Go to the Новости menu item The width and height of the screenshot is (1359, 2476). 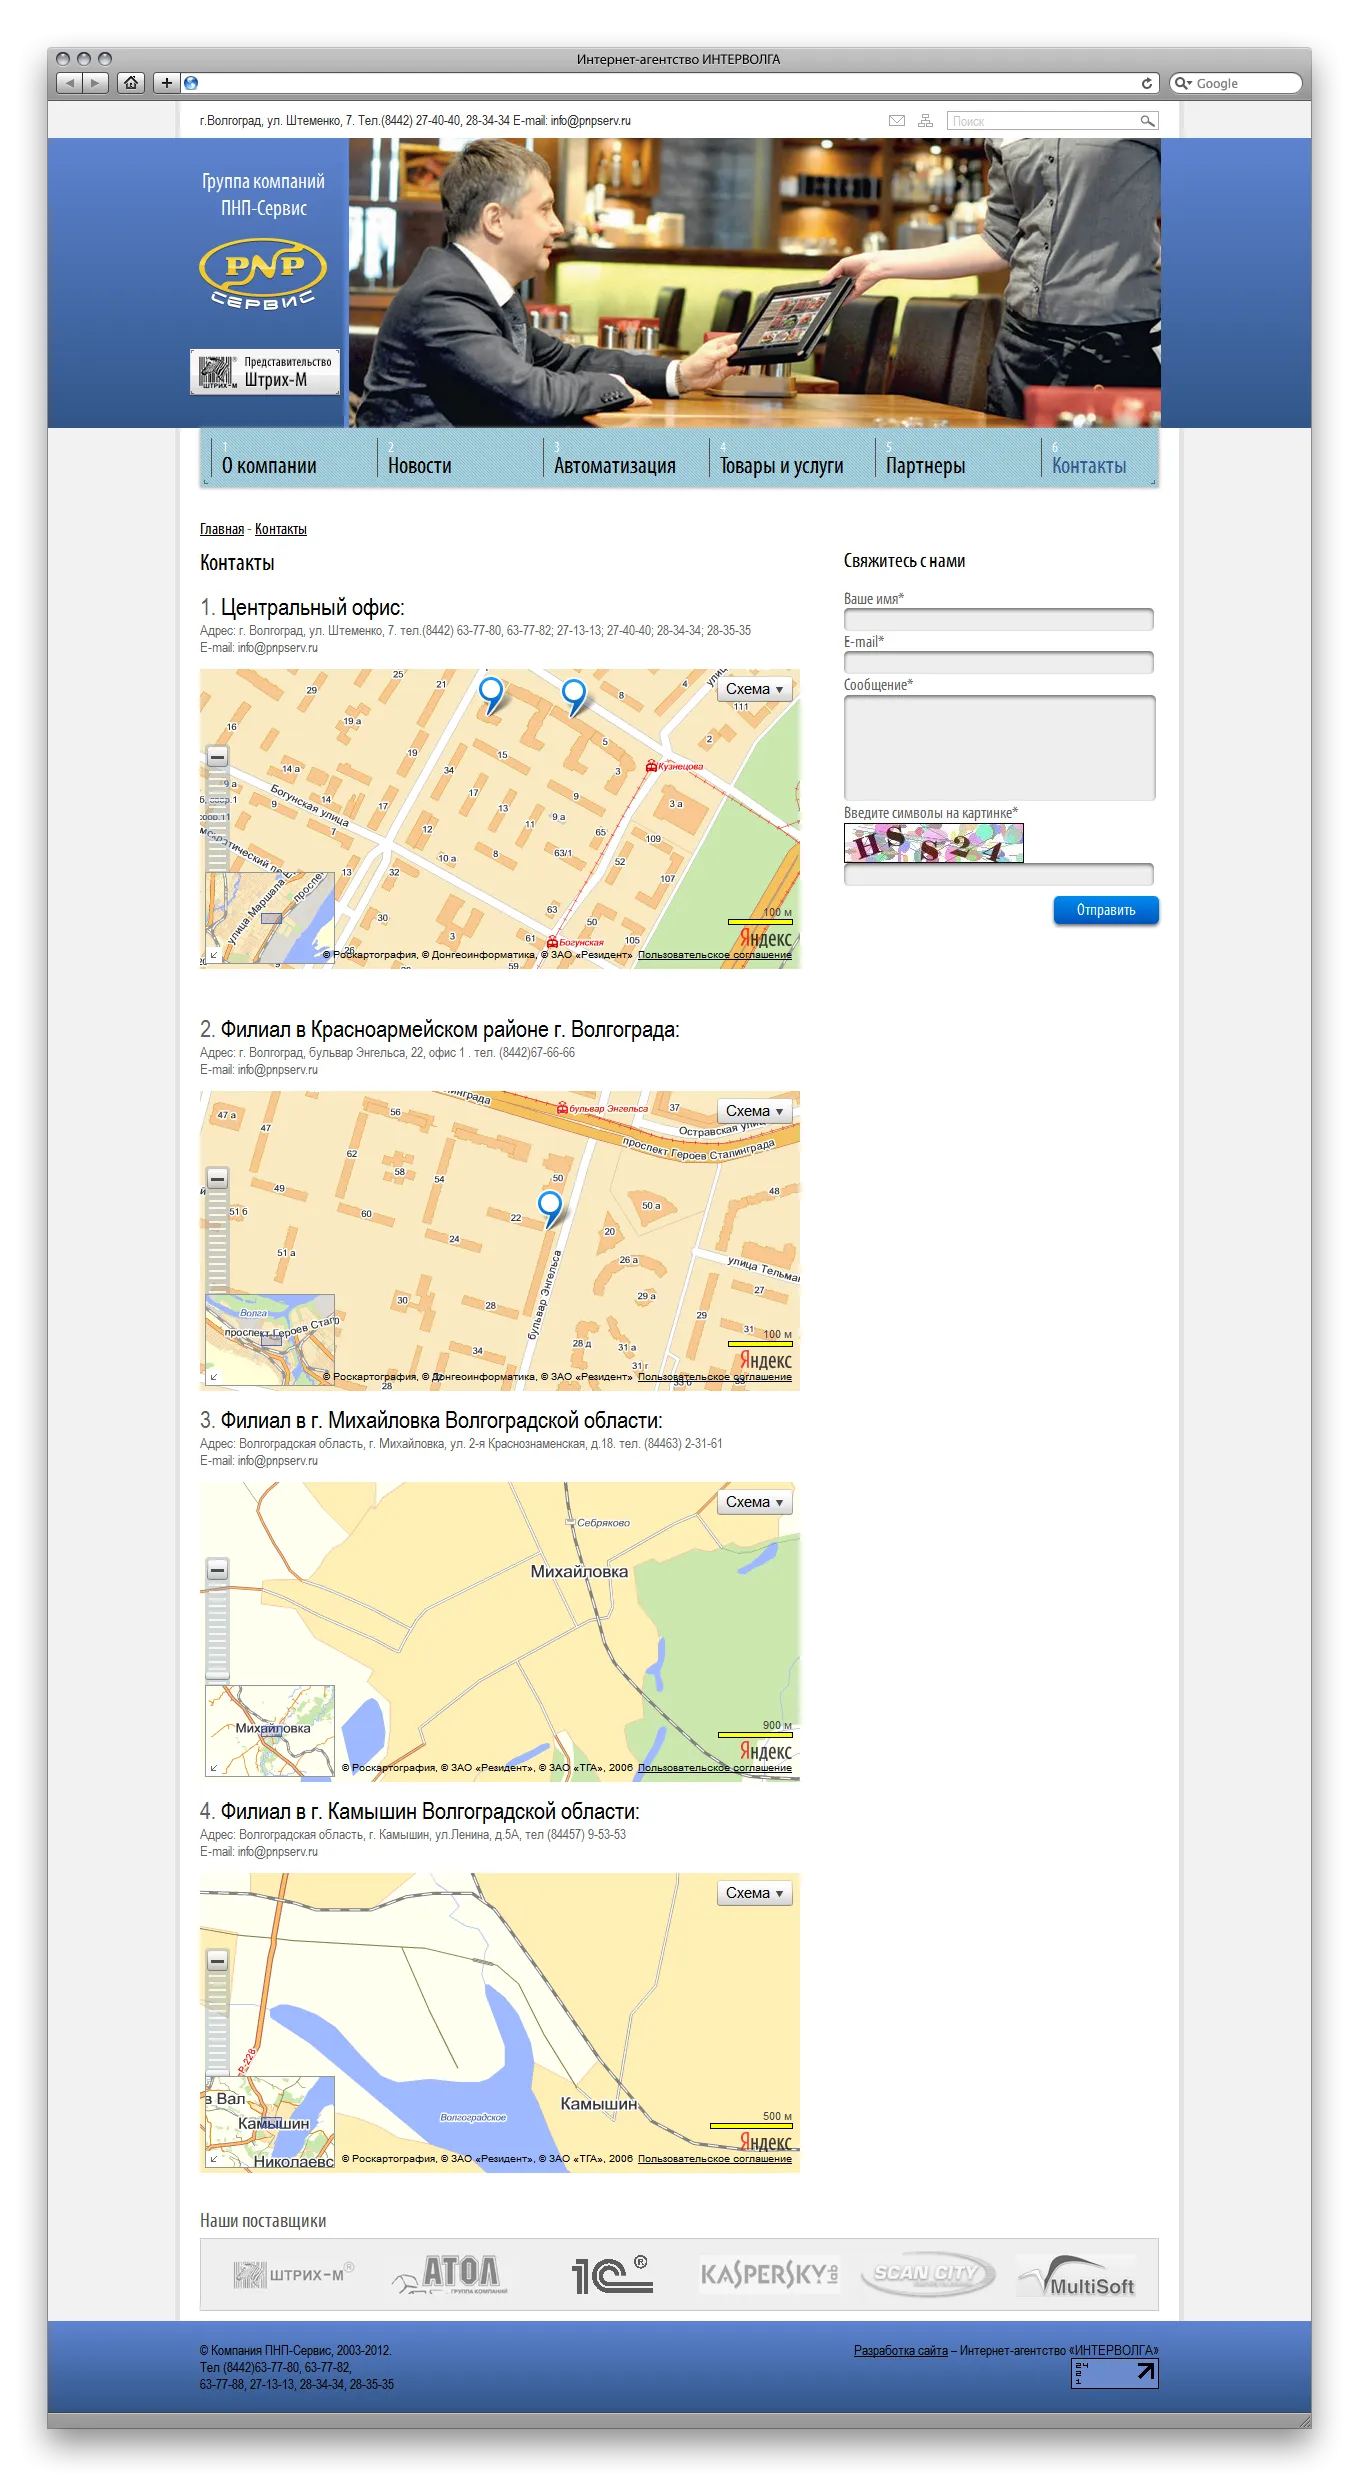(420, 466)
